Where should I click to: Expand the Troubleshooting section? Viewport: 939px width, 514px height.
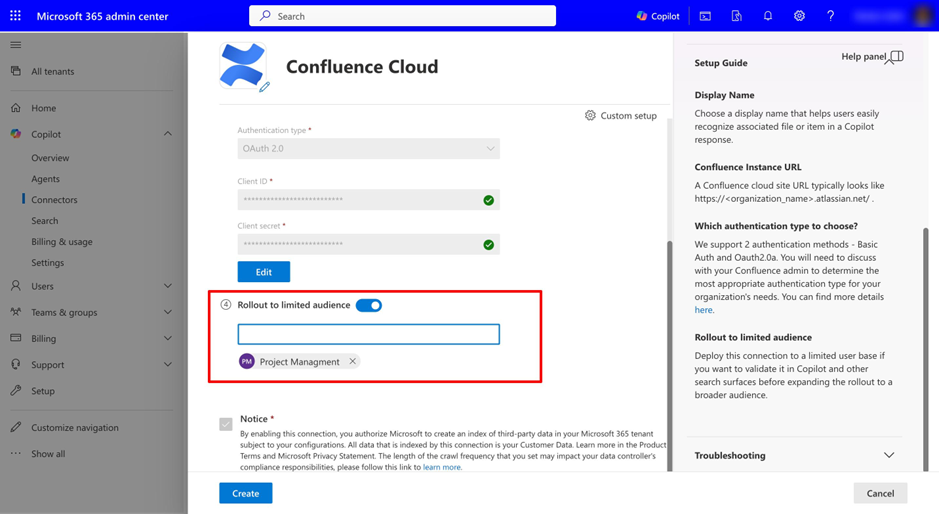pyautogui.click(x=889, y=455)
